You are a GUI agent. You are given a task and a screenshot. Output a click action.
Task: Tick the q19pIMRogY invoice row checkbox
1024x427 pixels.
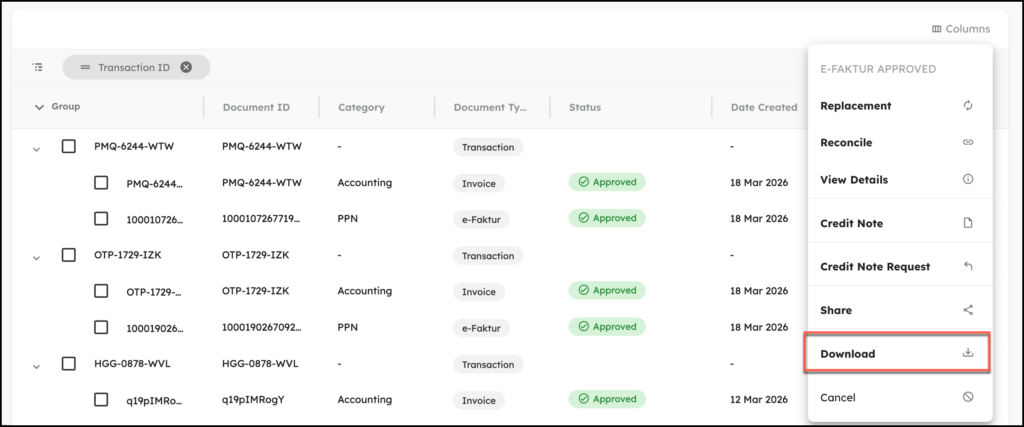[101, 399]
